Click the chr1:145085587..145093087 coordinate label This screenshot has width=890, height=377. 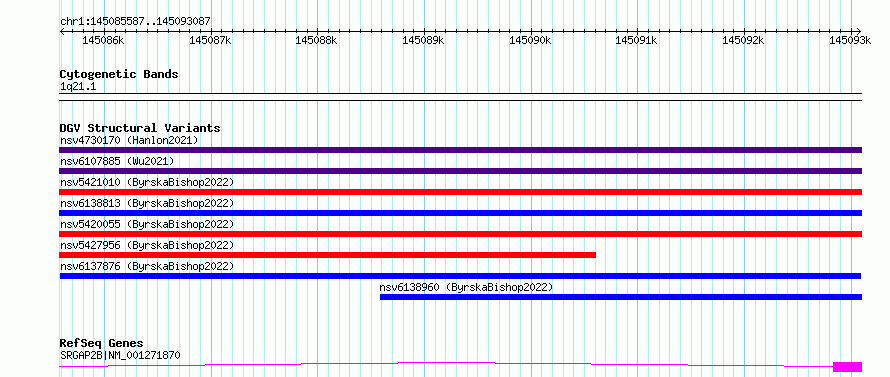(135, 21)
